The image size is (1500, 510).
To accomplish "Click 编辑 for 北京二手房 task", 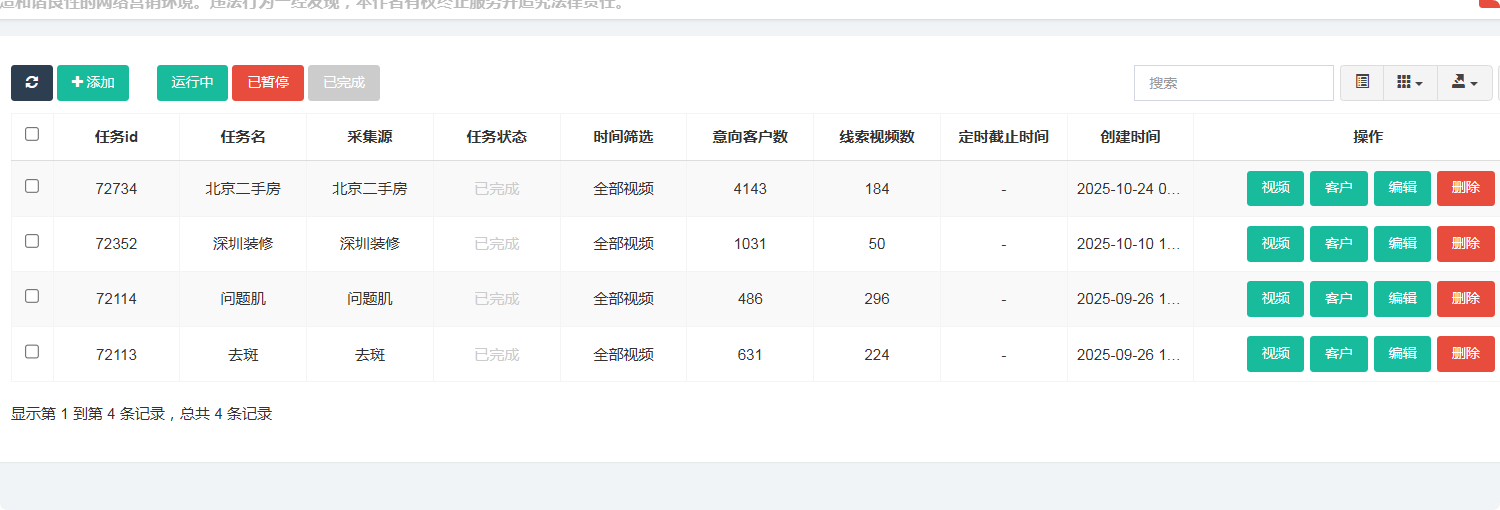I will coord(1402,188).
